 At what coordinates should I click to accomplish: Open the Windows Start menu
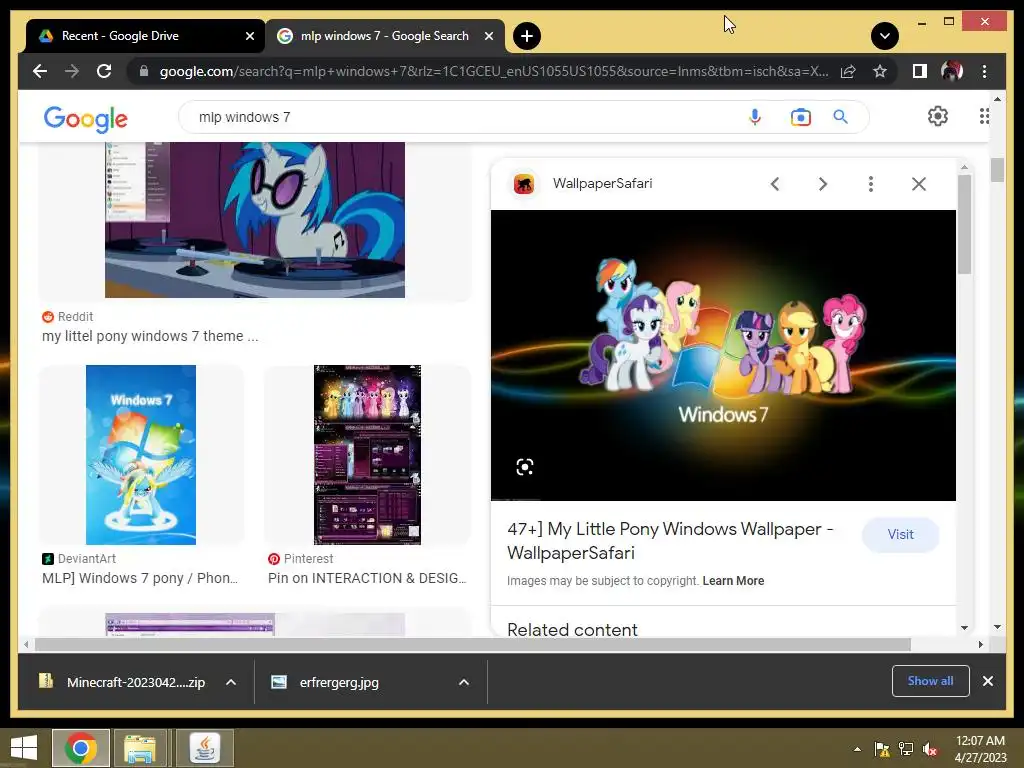[24, 748]
